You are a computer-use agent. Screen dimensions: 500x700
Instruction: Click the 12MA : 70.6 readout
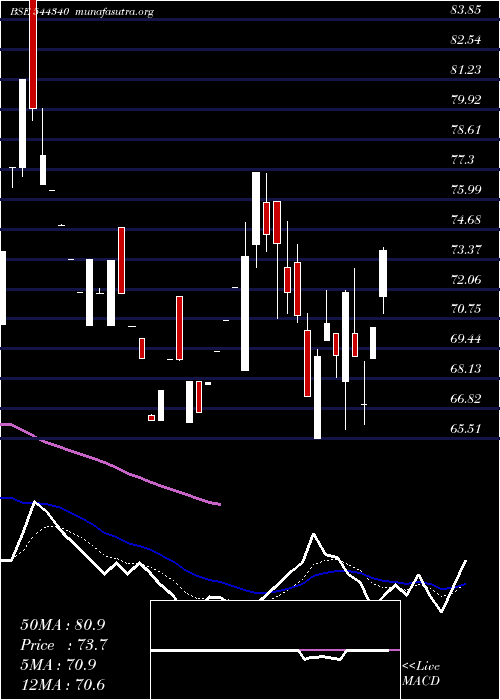[62, 685]
